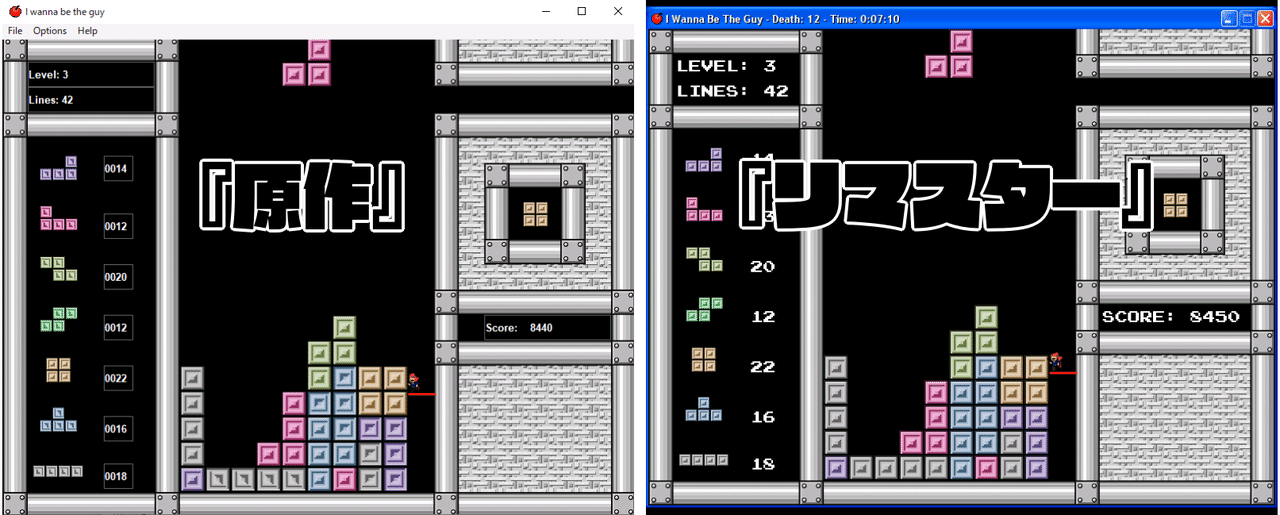Click the next-piece preview in remaster window

coord(1175,205)
